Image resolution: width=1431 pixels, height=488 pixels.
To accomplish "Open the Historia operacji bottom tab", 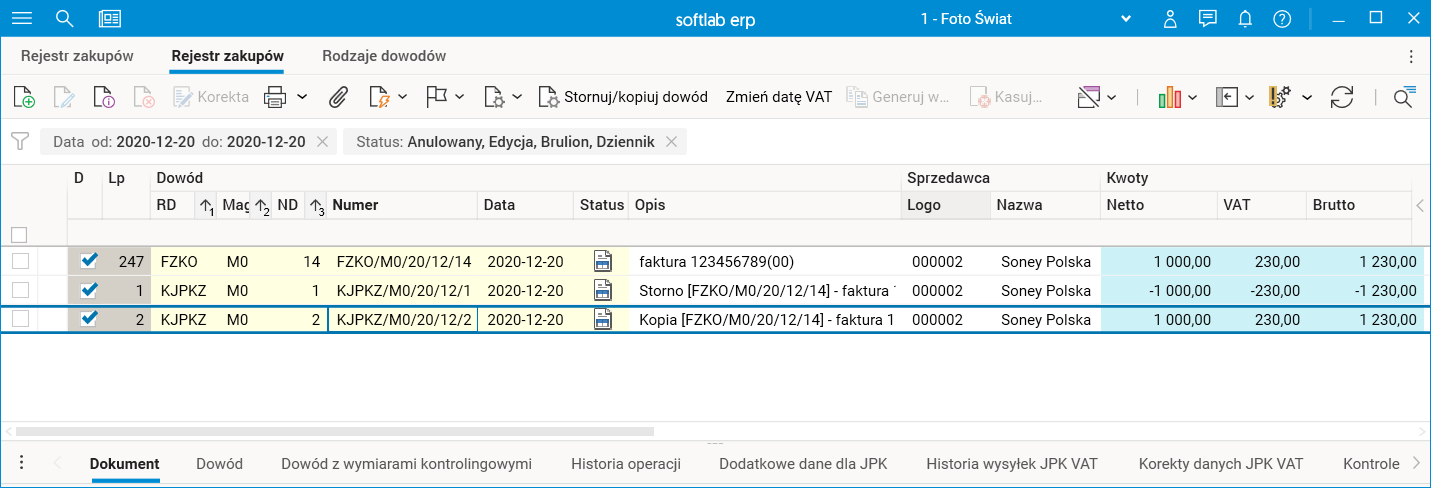I will 626,464.
